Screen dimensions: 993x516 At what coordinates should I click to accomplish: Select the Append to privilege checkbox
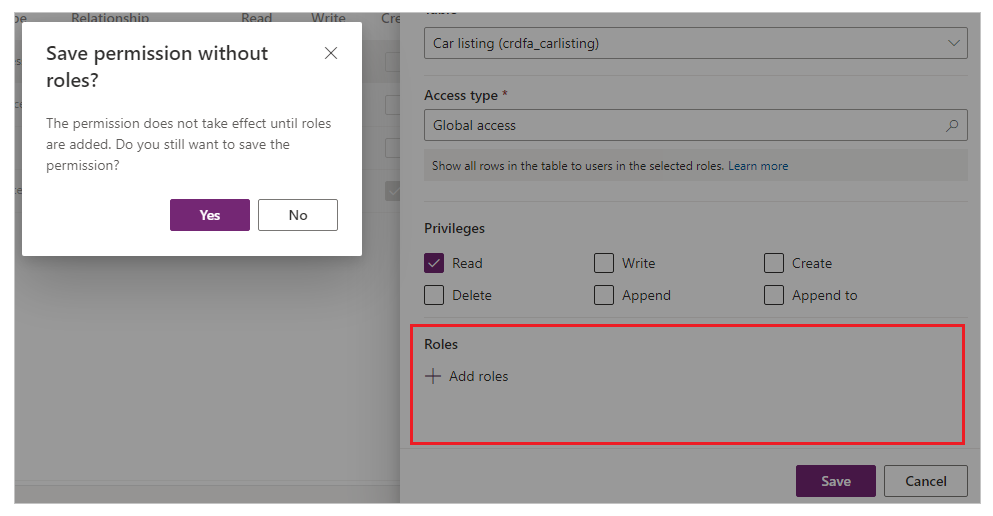click(x=774, y=296)
